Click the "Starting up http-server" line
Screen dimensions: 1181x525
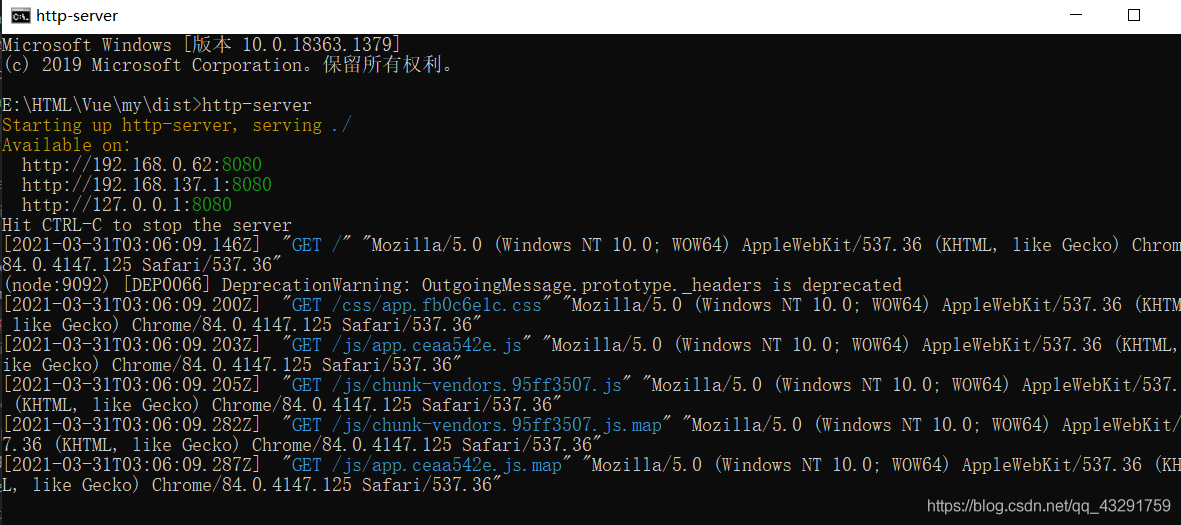177,125
